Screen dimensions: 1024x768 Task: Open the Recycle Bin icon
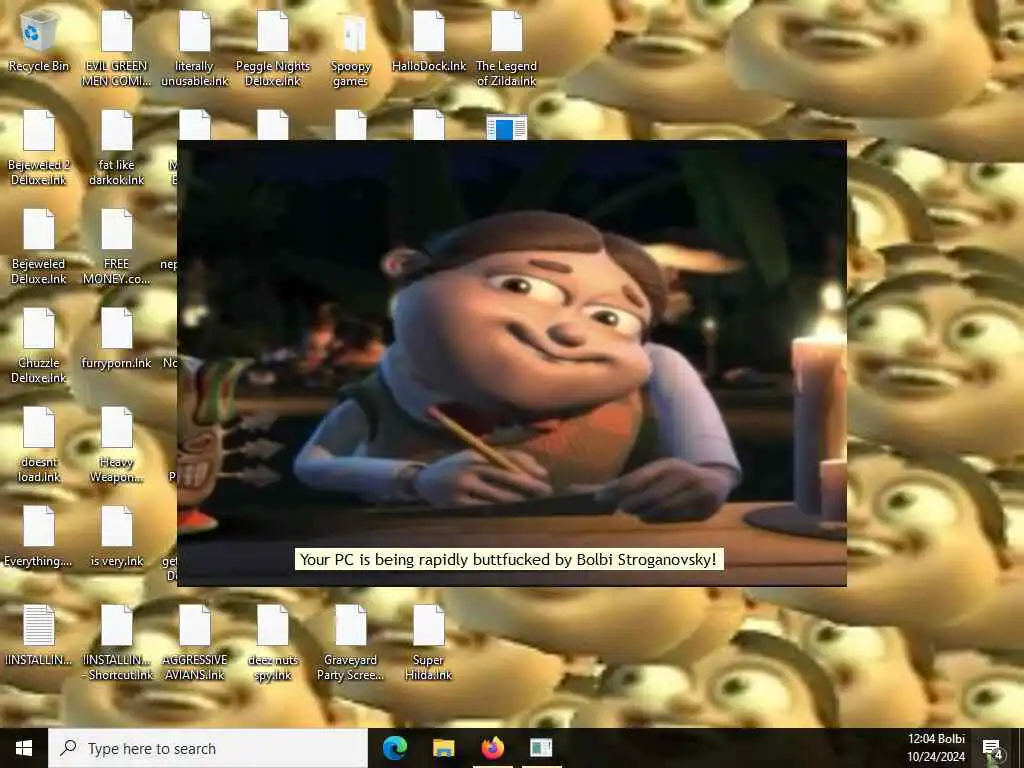click(39, 42)
